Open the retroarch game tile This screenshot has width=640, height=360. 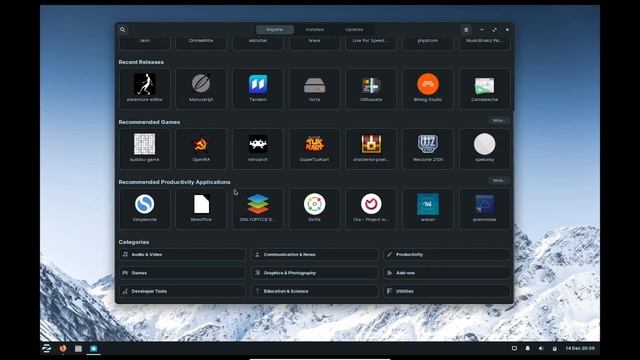[258, 149]
